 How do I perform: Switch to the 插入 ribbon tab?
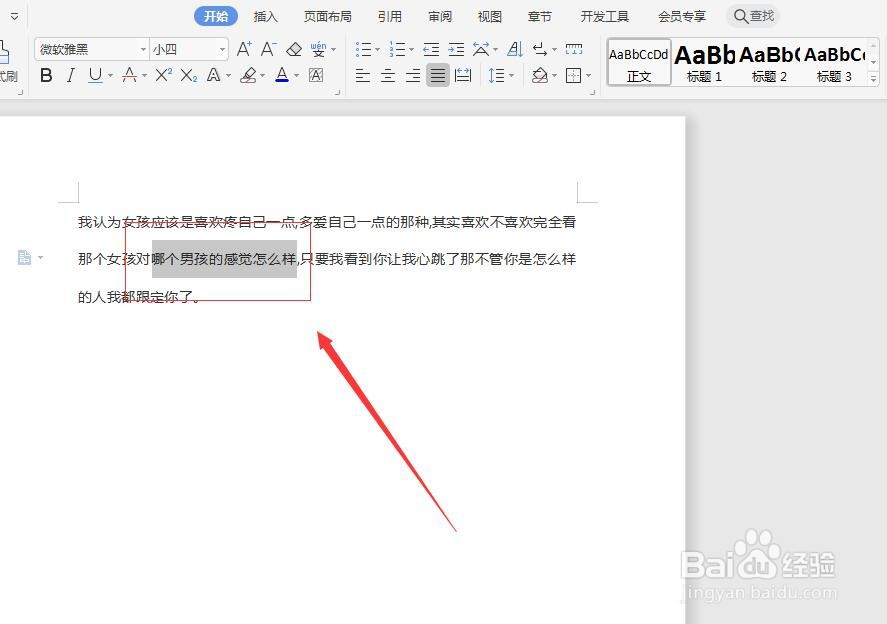(x=265, y=15)
